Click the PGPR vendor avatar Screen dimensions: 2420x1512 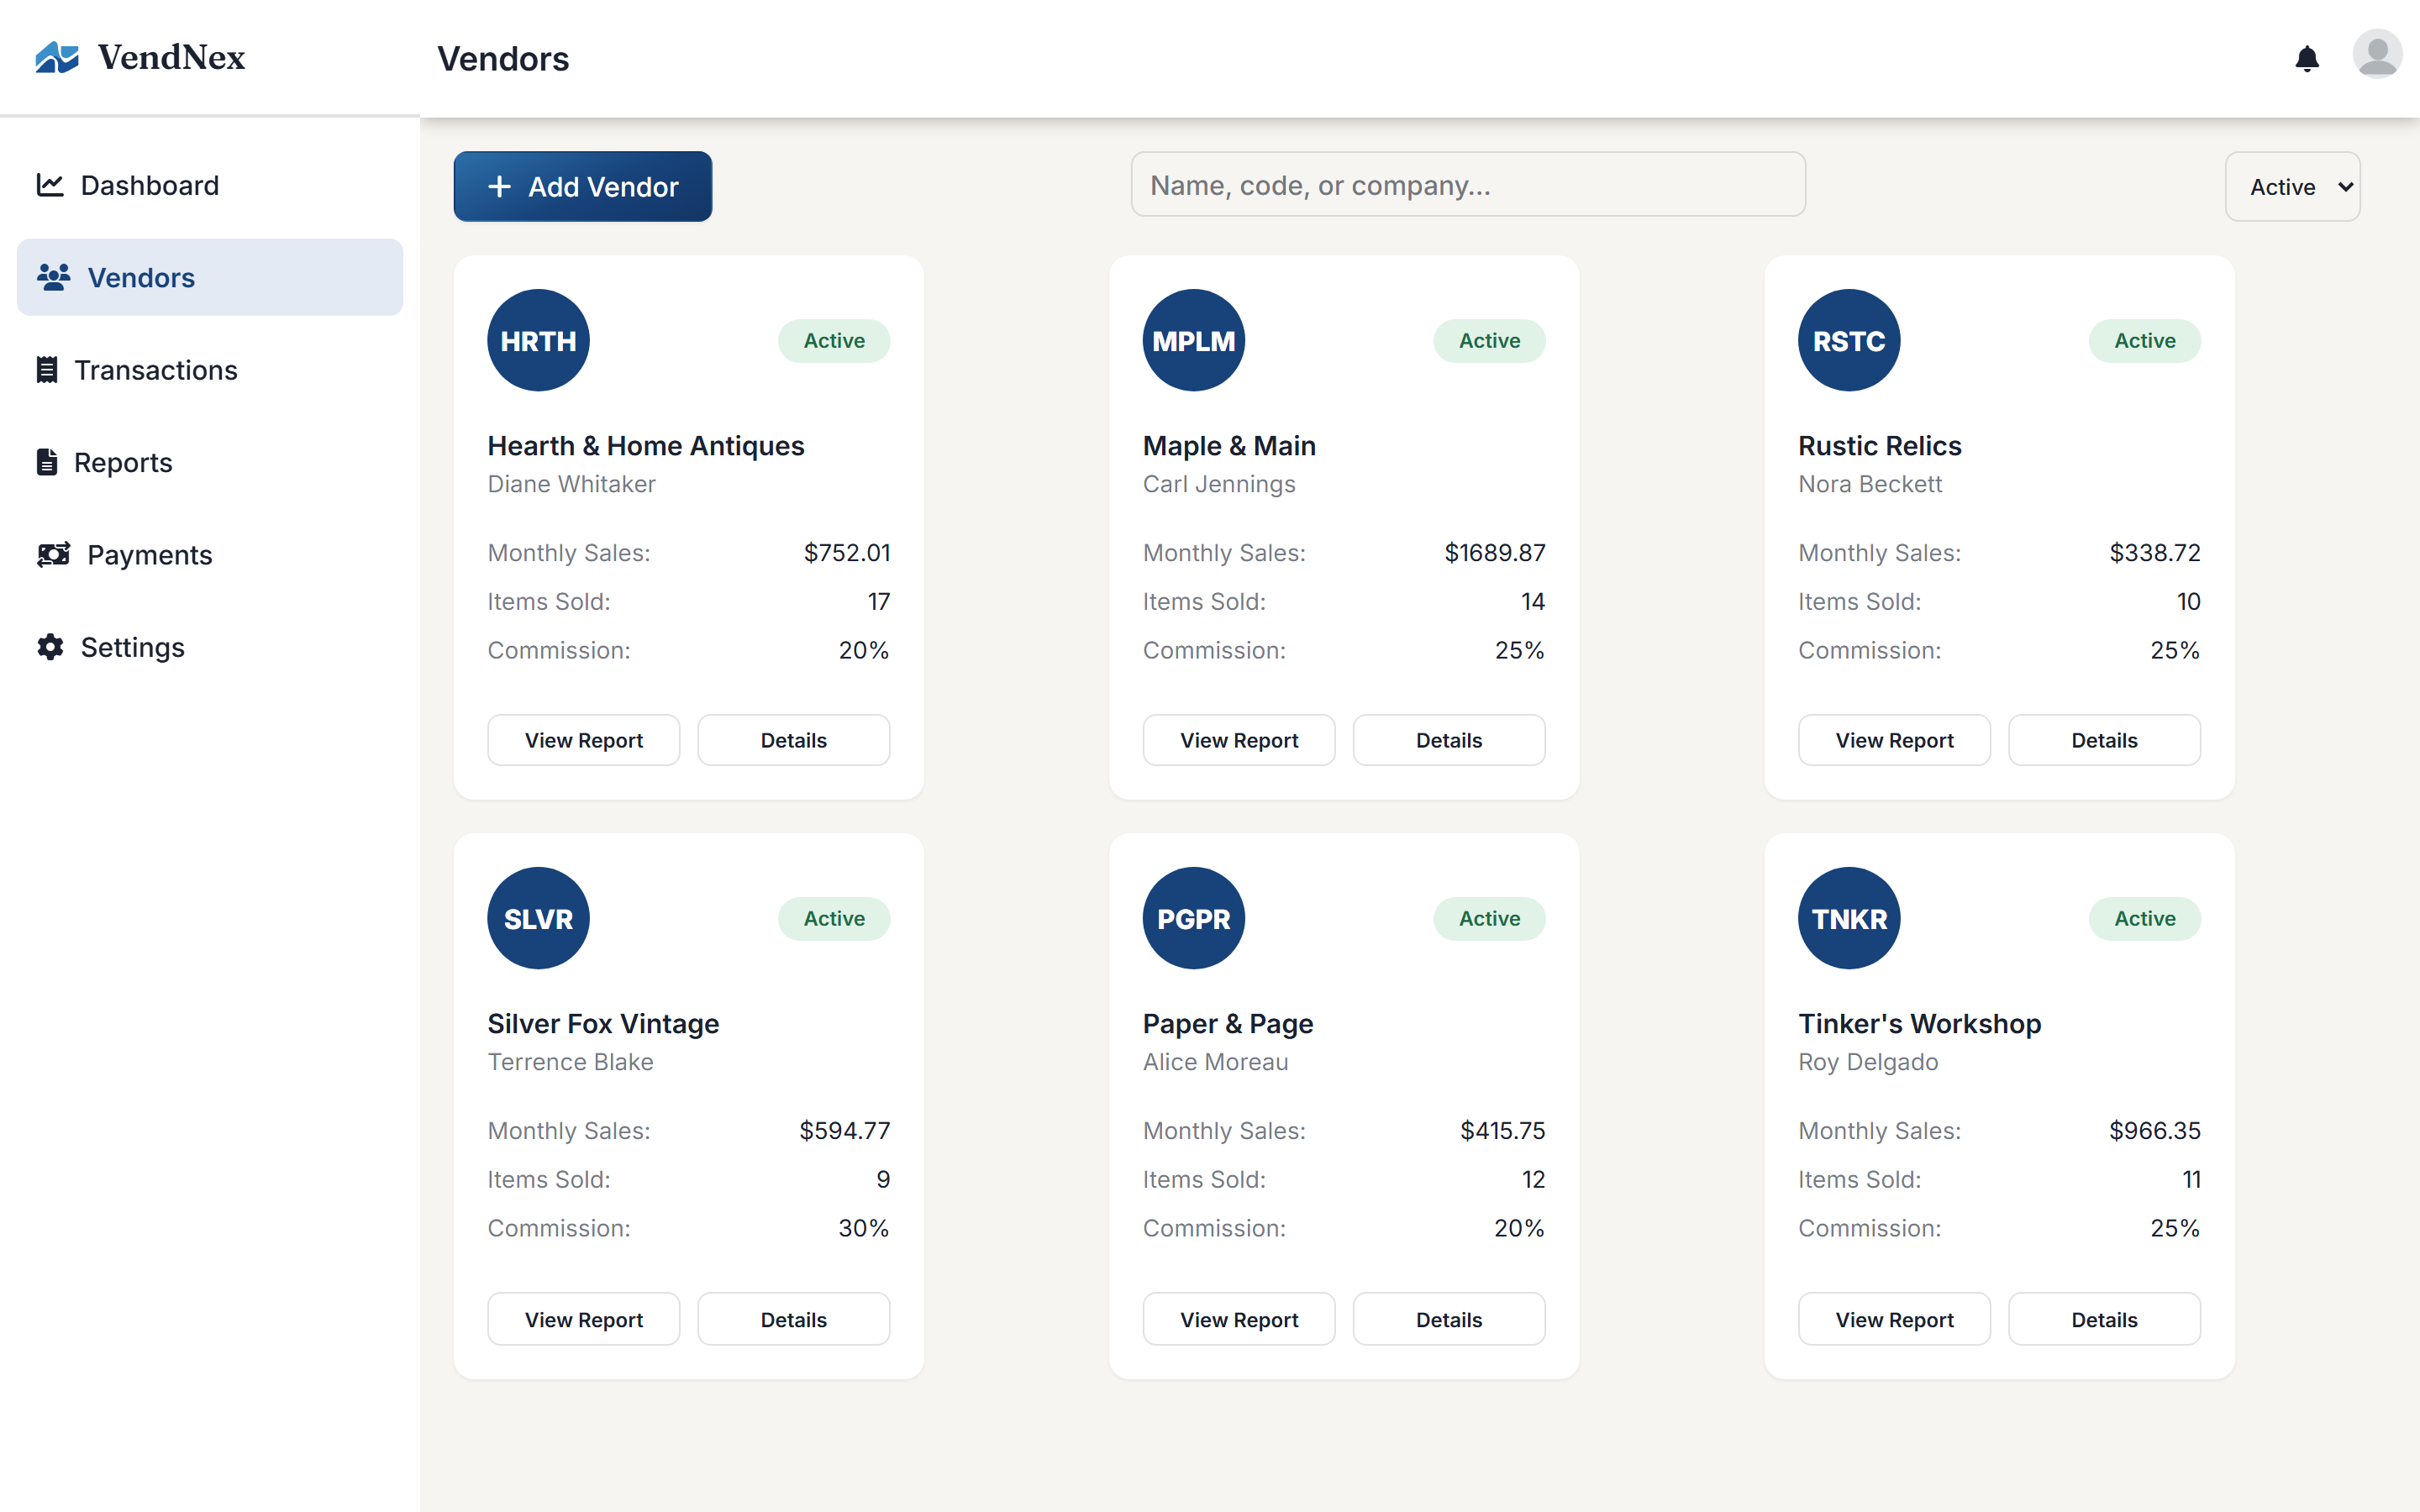pyautogui.click(x=1194, y=918)
